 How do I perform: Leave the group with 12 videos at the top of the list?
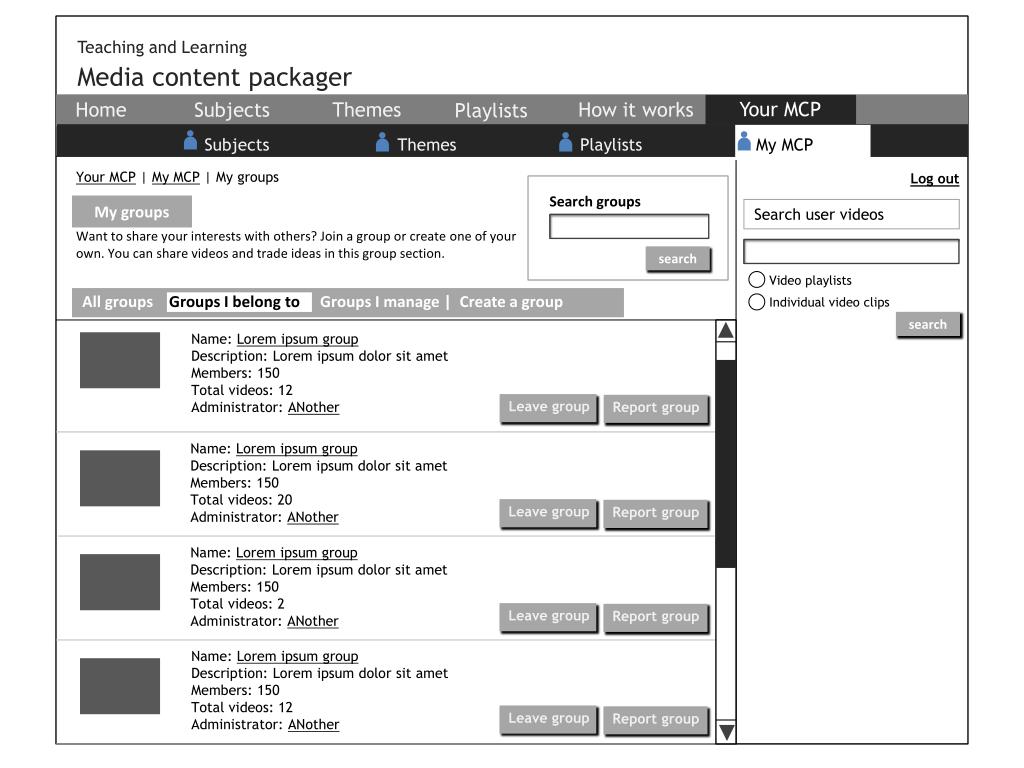click(x=549, y=408)
